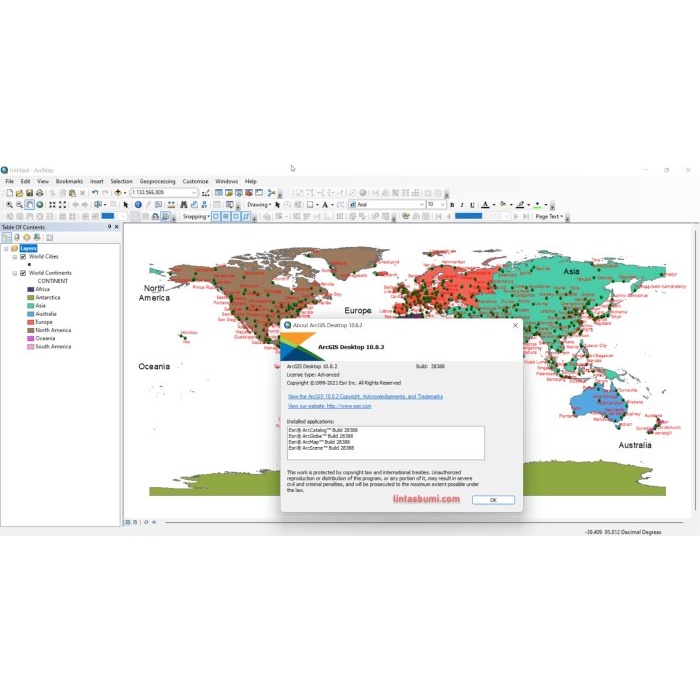The height and width of the screenshot is (700, 700).
Task: Select the Zoom In tool
Action: point(9,204)
